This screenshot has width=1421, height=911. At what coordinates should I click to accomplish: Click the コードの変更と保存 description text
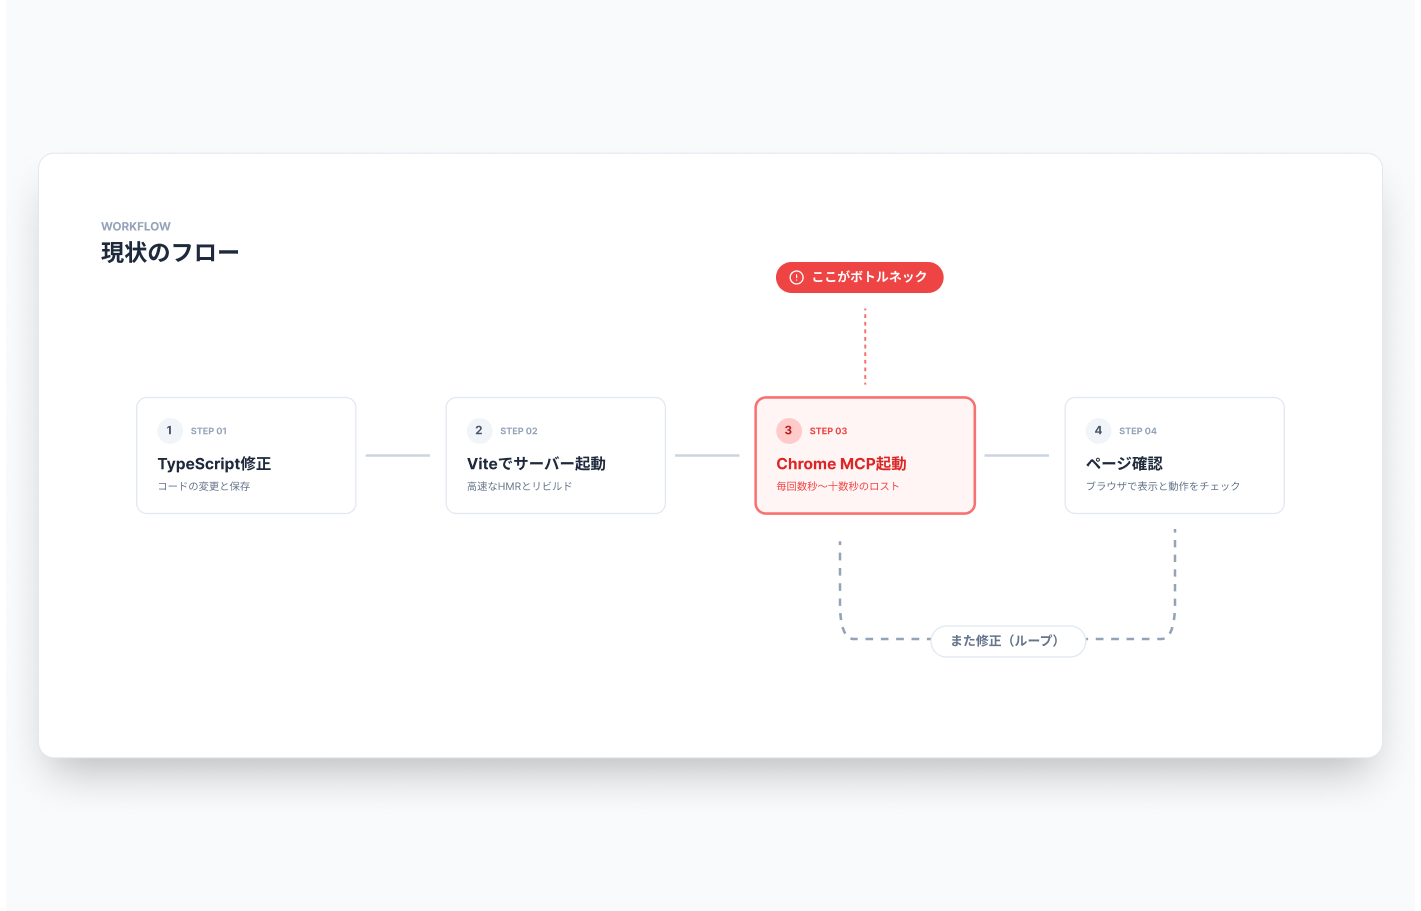204,487
